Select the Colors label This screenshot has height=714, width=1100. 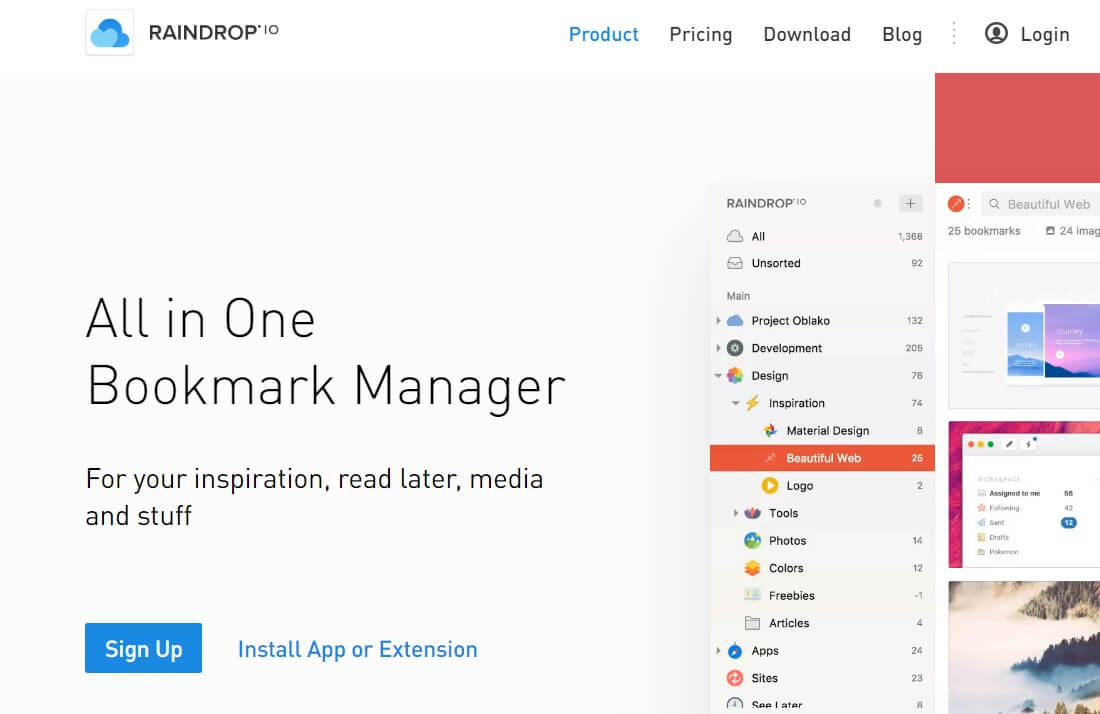[786, 568]
